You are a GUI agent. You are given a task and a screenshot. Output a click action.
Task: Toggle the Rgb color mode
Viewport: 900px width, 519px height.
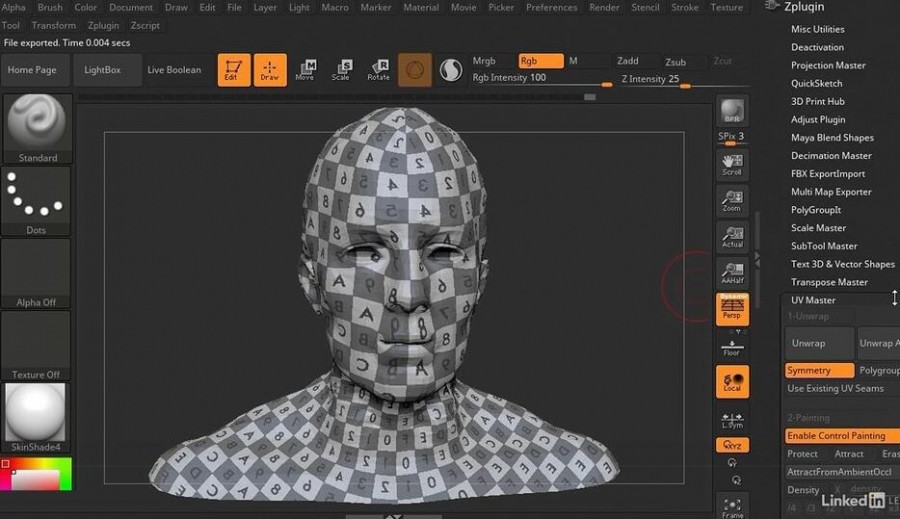[x=541, y=61]
